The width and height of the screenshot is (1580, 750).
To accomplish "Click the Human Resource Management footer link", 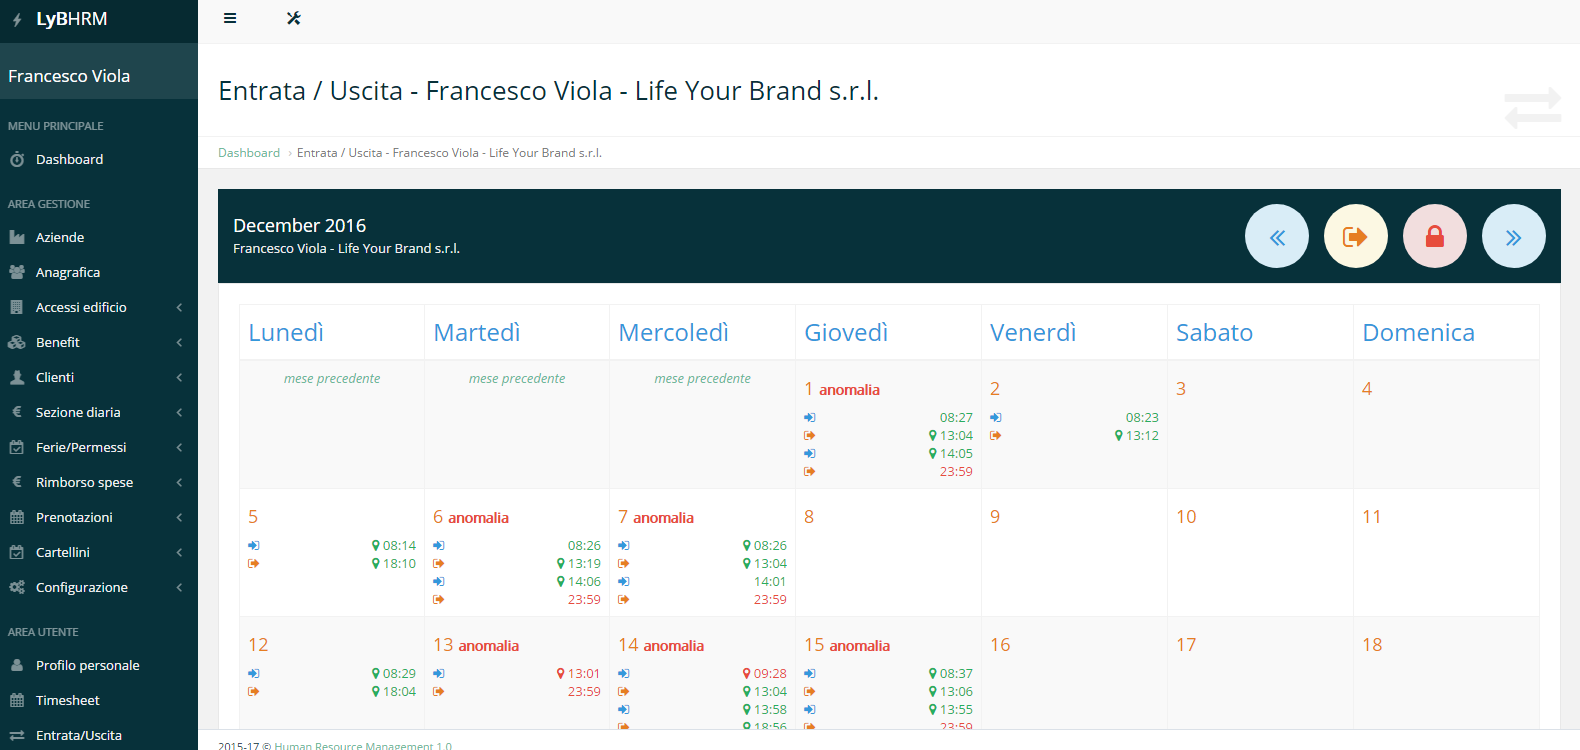I will point(363,745).
